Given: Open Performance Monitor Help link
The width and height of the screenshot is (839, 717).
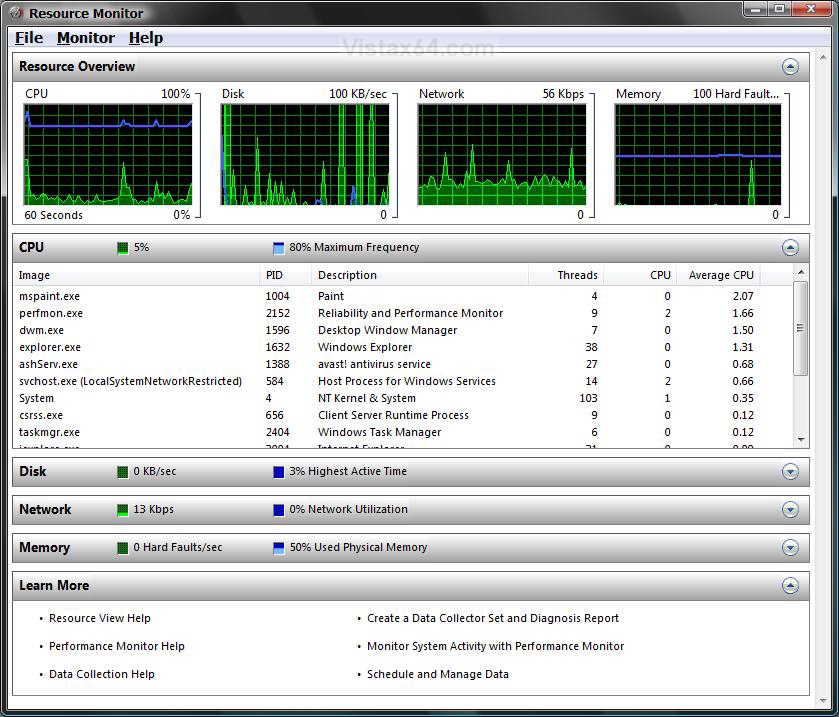Looking at the screenshot, I should (117, 646).
